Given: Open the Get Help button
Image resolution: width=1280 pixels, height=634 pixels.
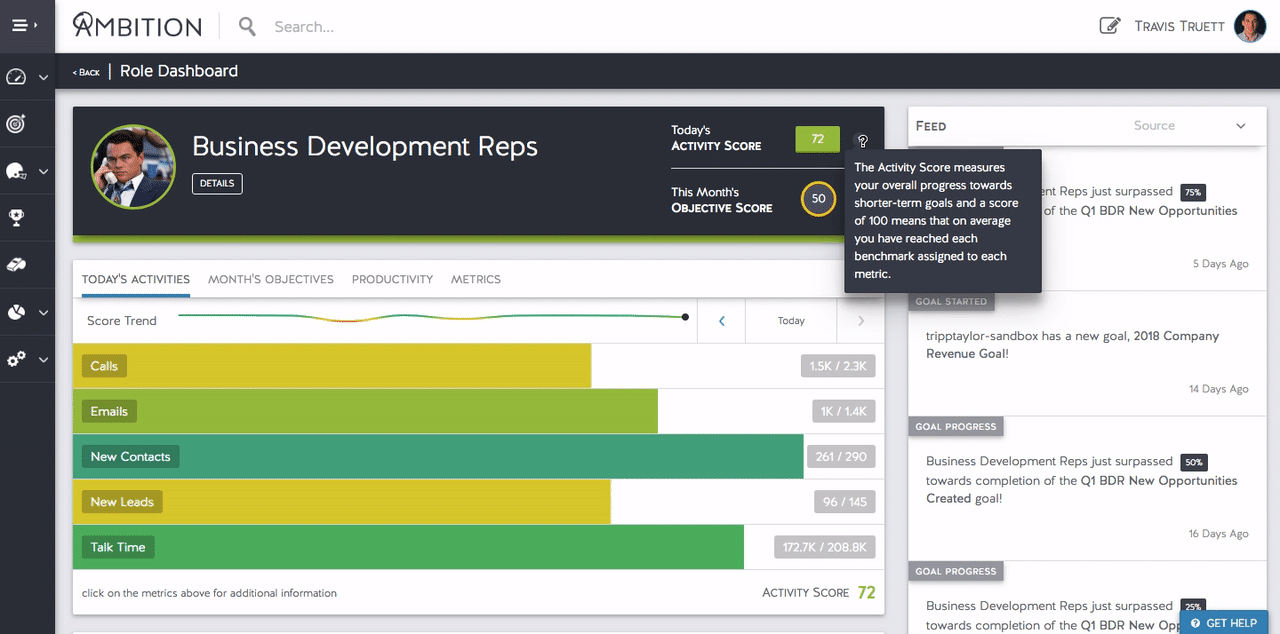Looking at the screenshot, I should tap(1223, 622).
